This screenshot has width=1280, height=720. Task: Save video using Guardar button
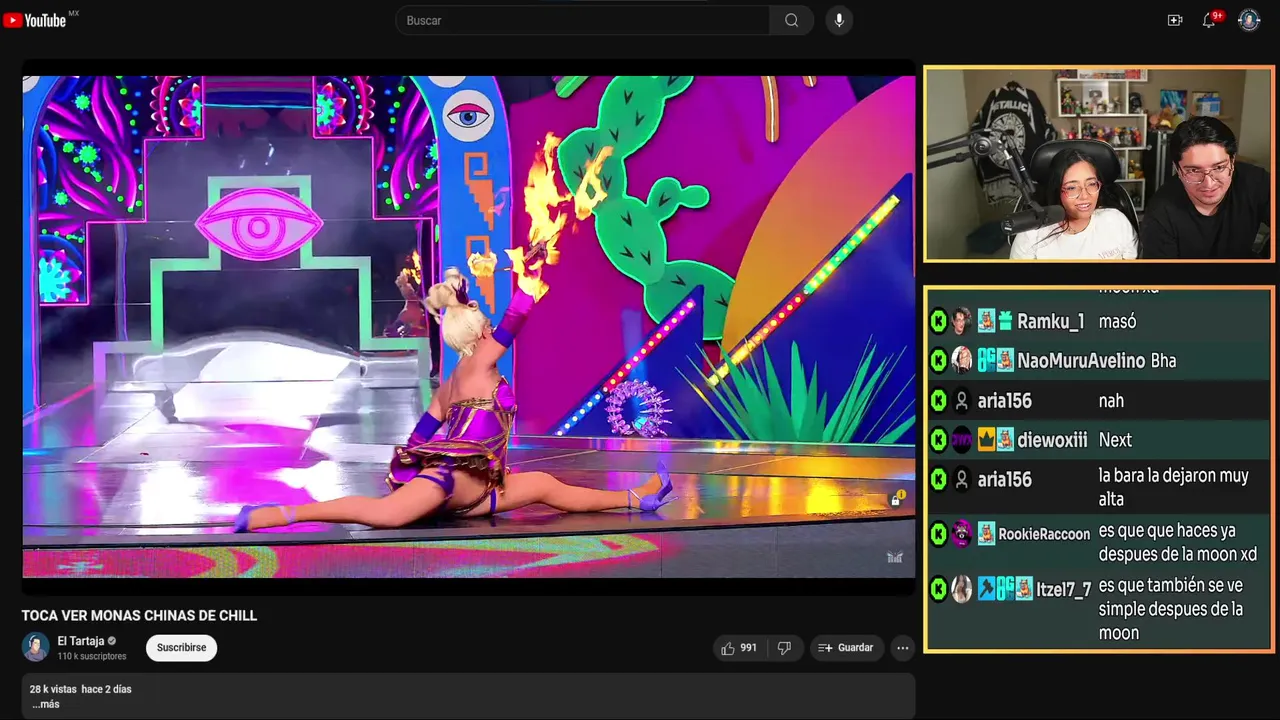(x=846, y=648)
